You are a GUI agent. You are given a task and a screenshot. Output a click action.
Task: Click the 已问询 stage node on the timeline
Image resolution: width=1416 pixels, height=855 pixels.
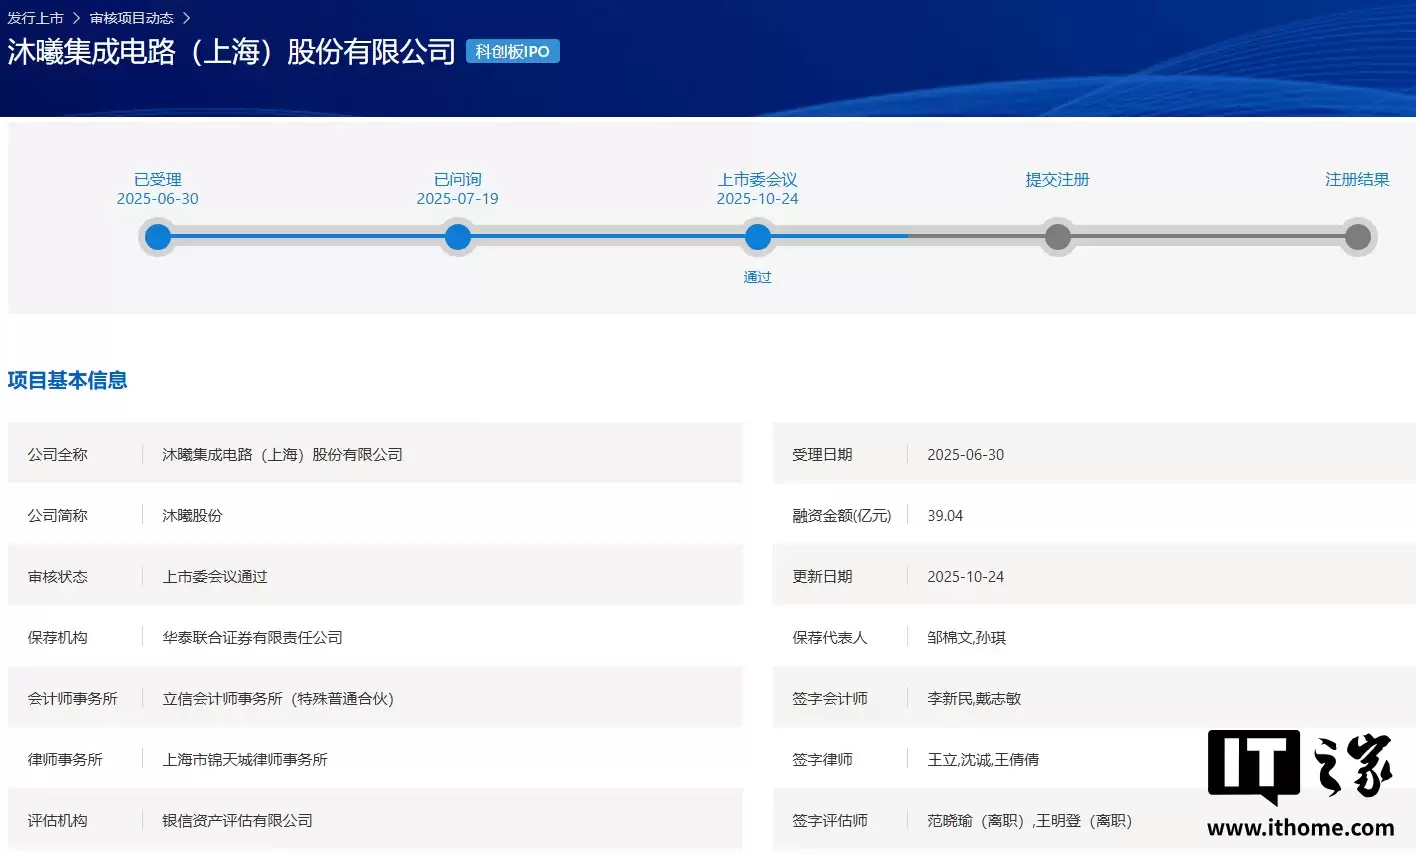tap(457, 237)
